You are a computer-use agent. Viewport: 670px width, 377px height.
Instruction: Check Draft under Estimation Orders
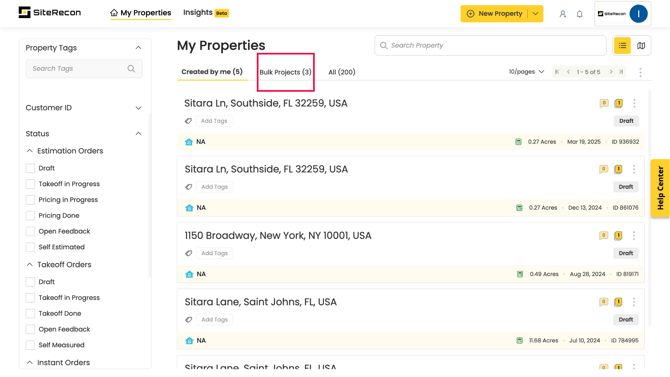[30, 168]
